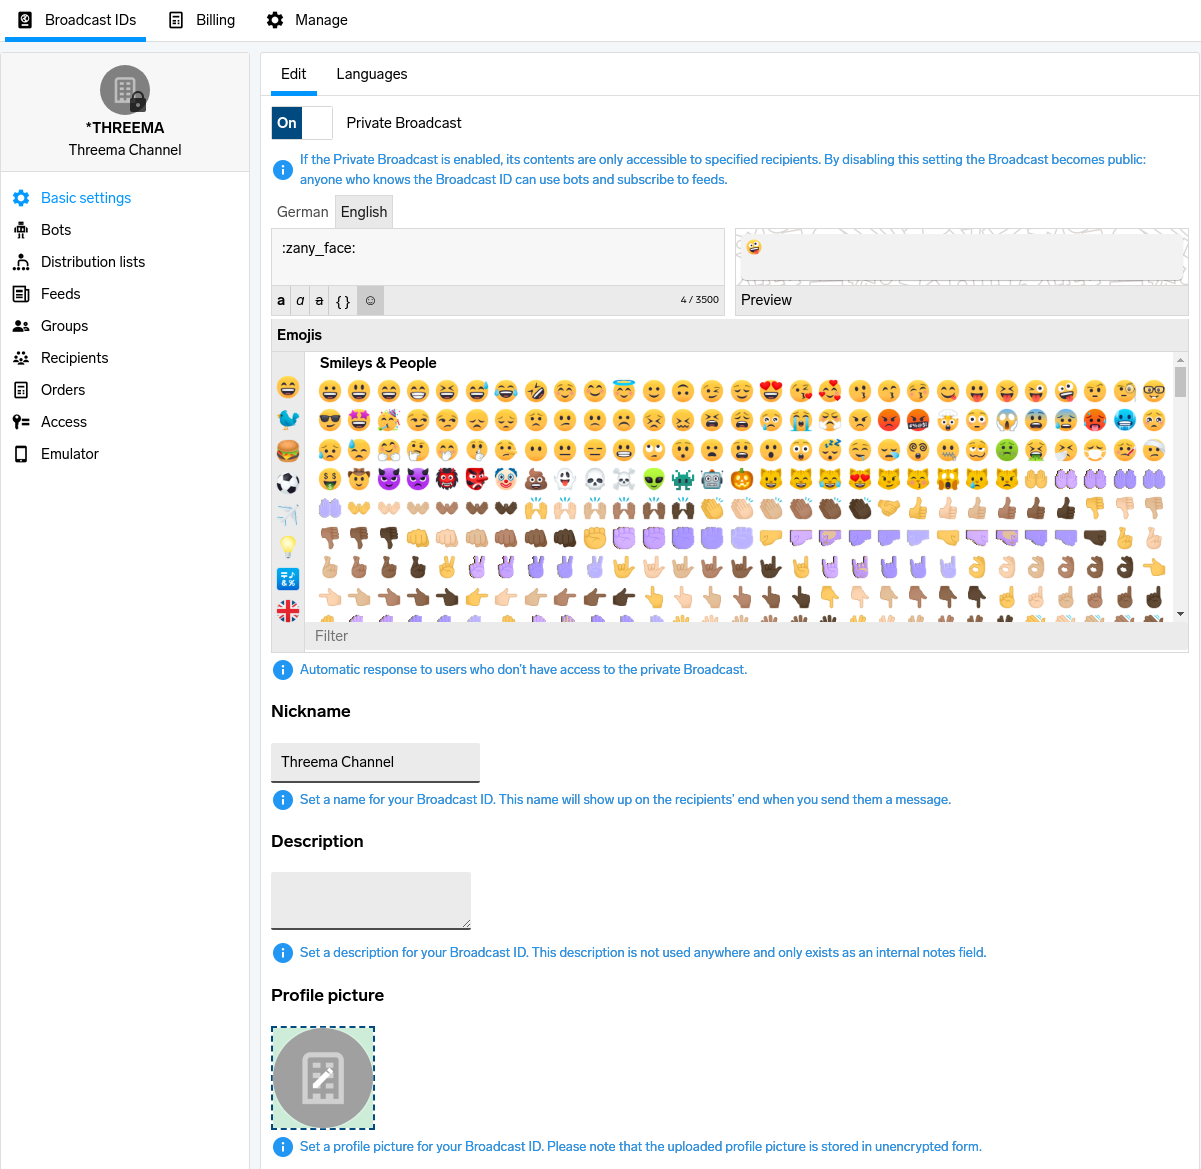The height and width of the screenshot is (1169, 1201).
Task: Click the emoji list scrollbar thumb
Action: point(1181,382)
